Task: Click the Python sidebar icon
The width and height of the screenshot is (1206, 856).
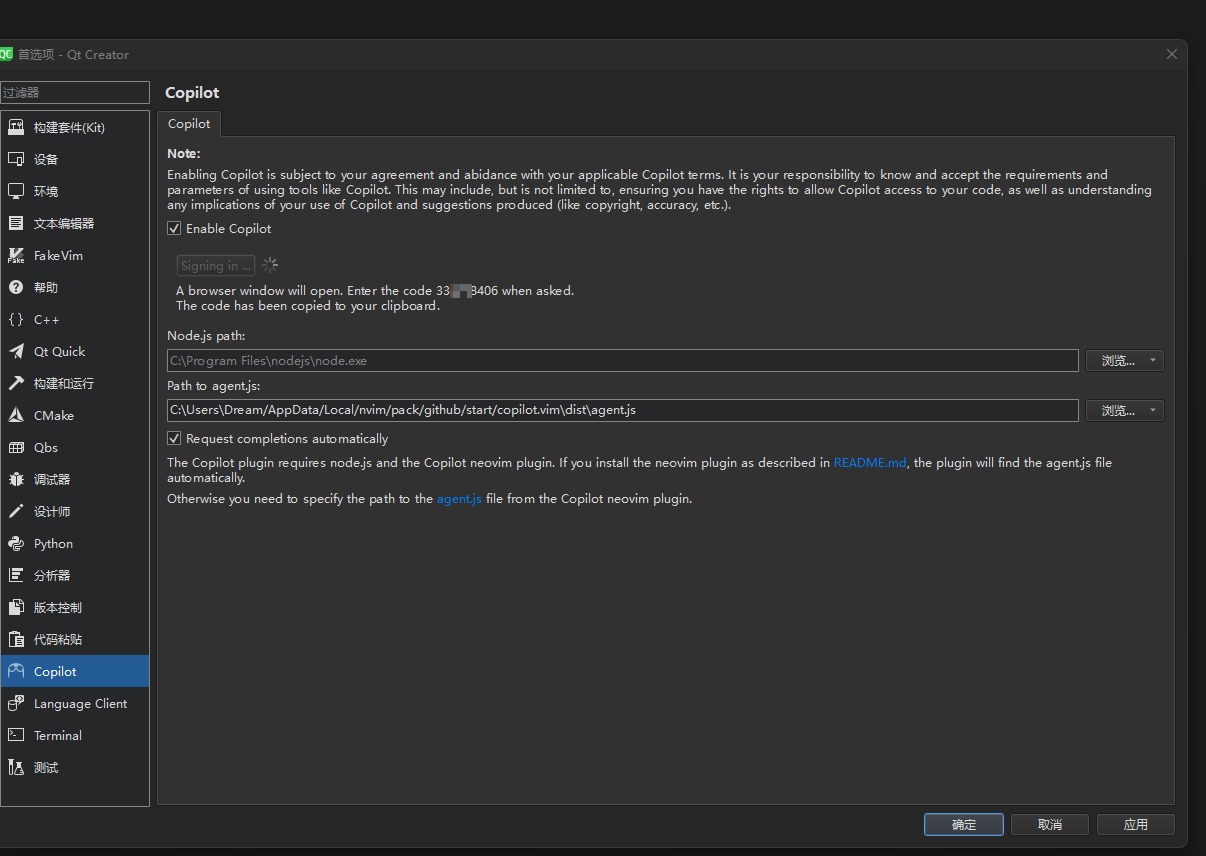Action: coord(16,543)
